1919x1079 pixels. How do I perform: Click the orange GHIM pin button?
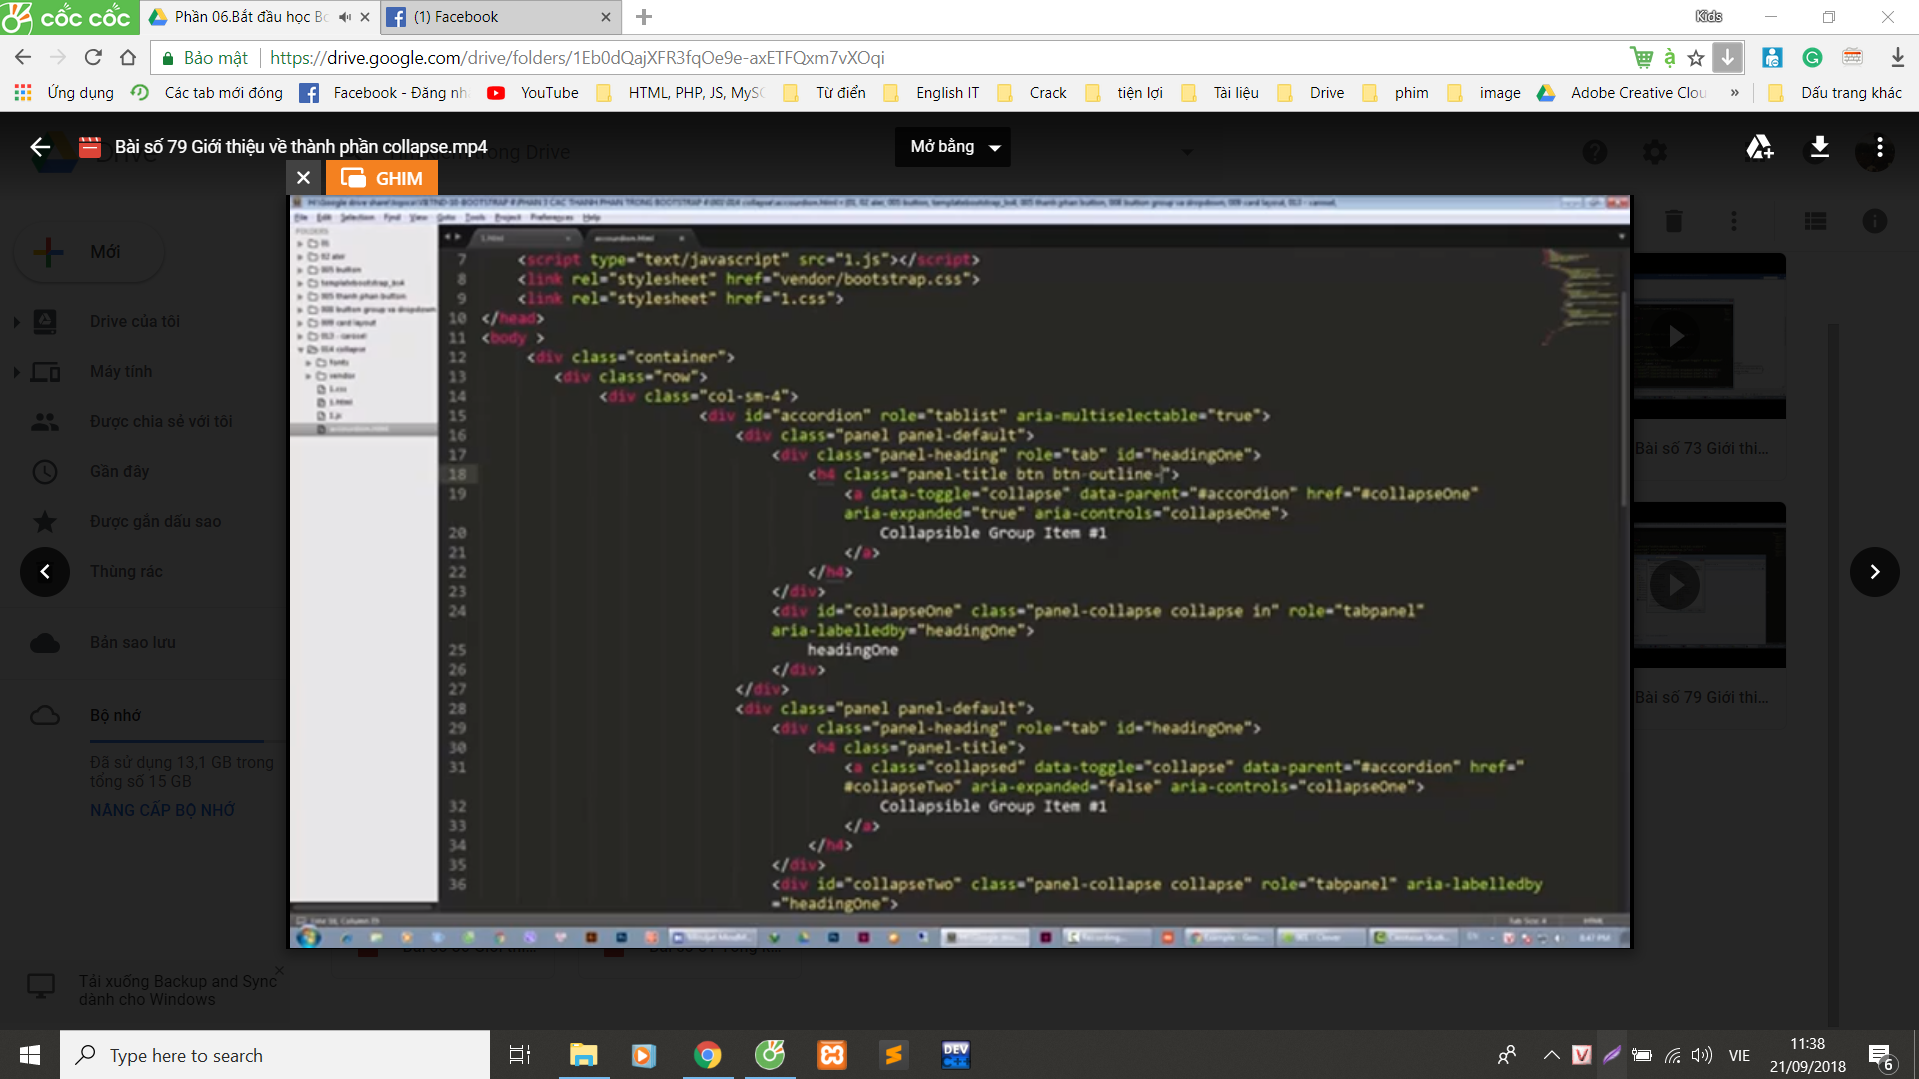382,178
